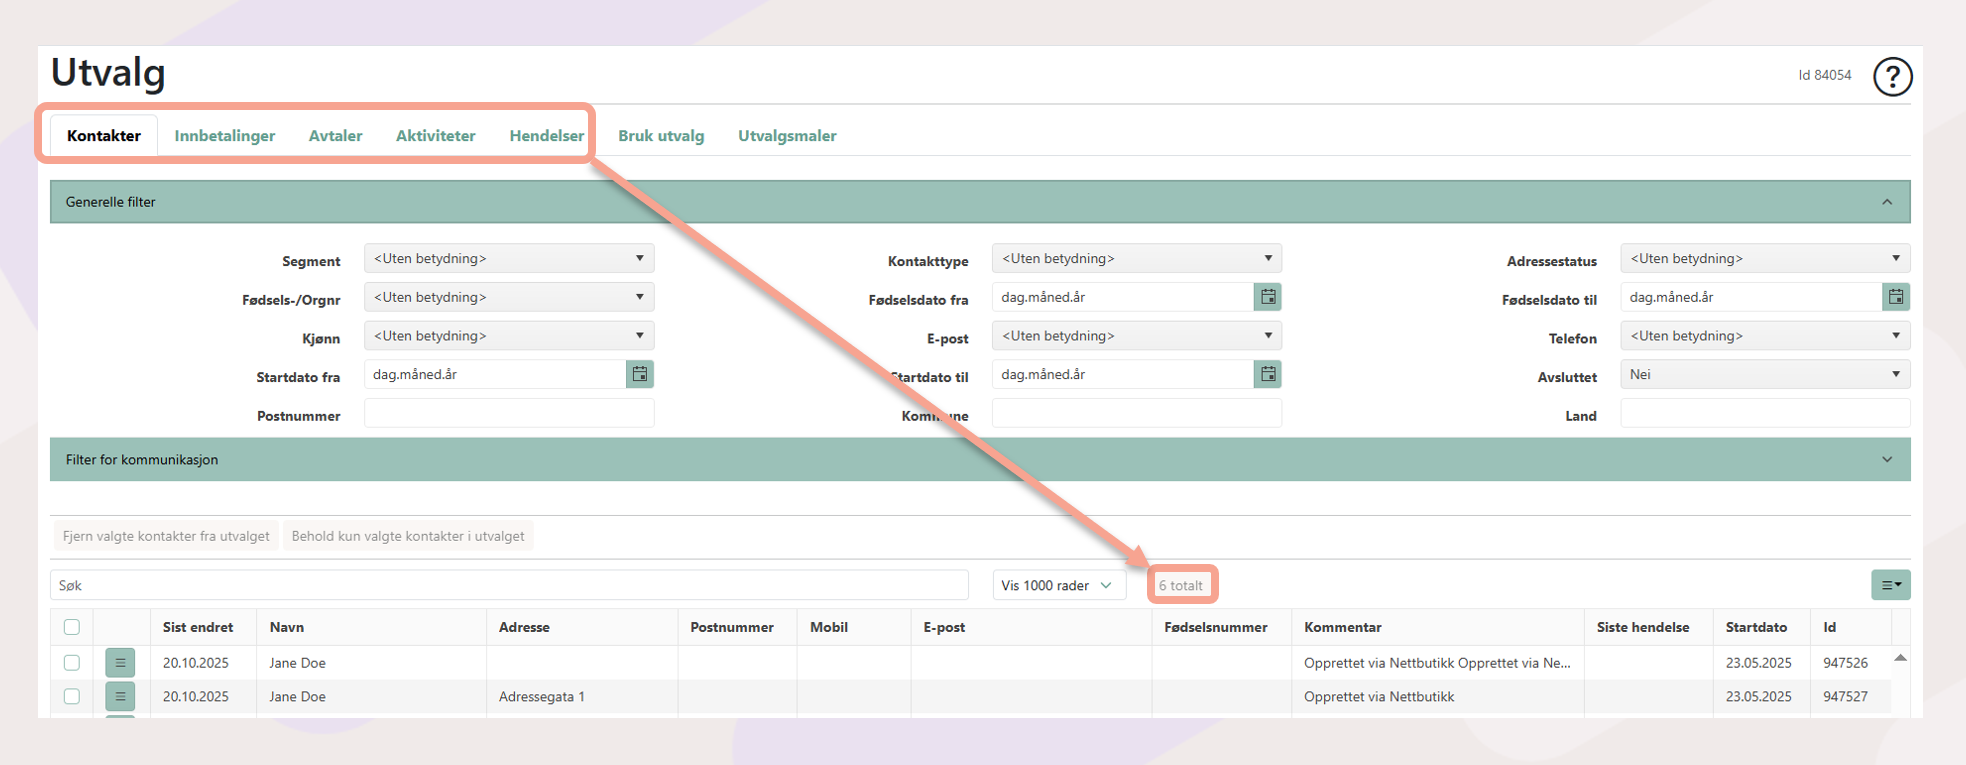Screen dimensions: 1966x765
Task: Open calendar picker for Startdato til
Action: (1268, 374)
